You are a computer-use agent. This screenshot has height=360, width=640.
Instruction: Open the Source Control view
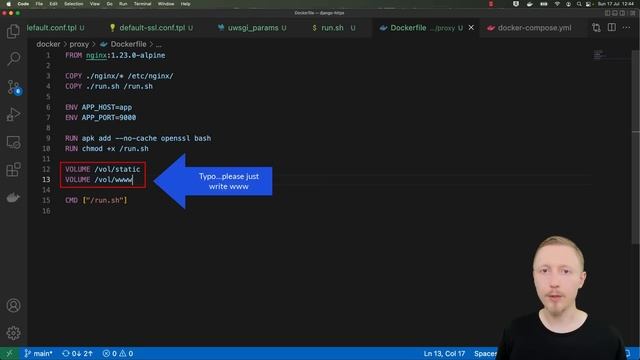pos(14,87)
